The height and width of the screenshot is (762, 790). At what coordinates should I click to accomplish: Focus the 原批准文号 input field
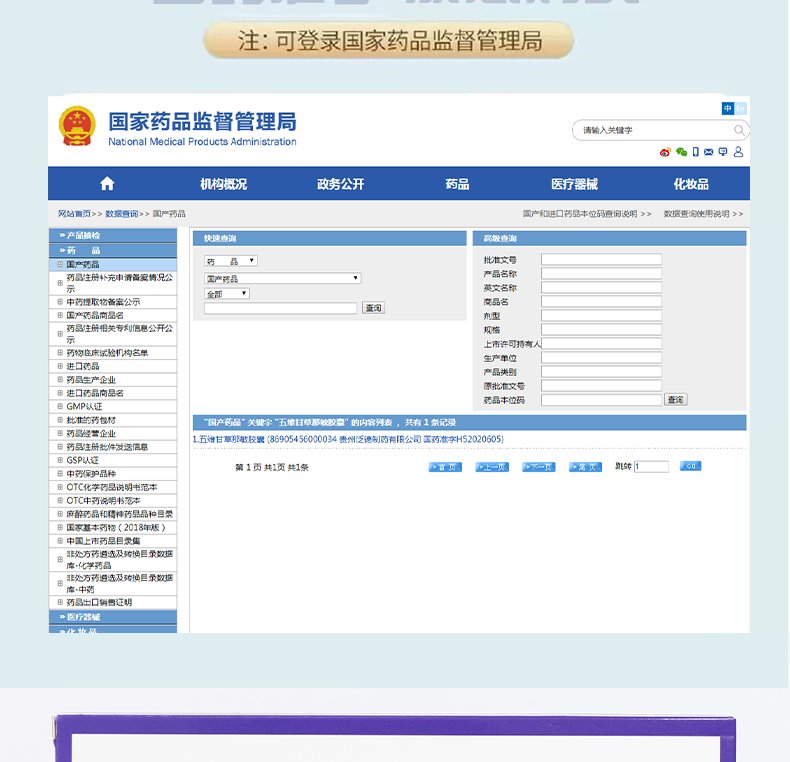(x=601, y=386)
